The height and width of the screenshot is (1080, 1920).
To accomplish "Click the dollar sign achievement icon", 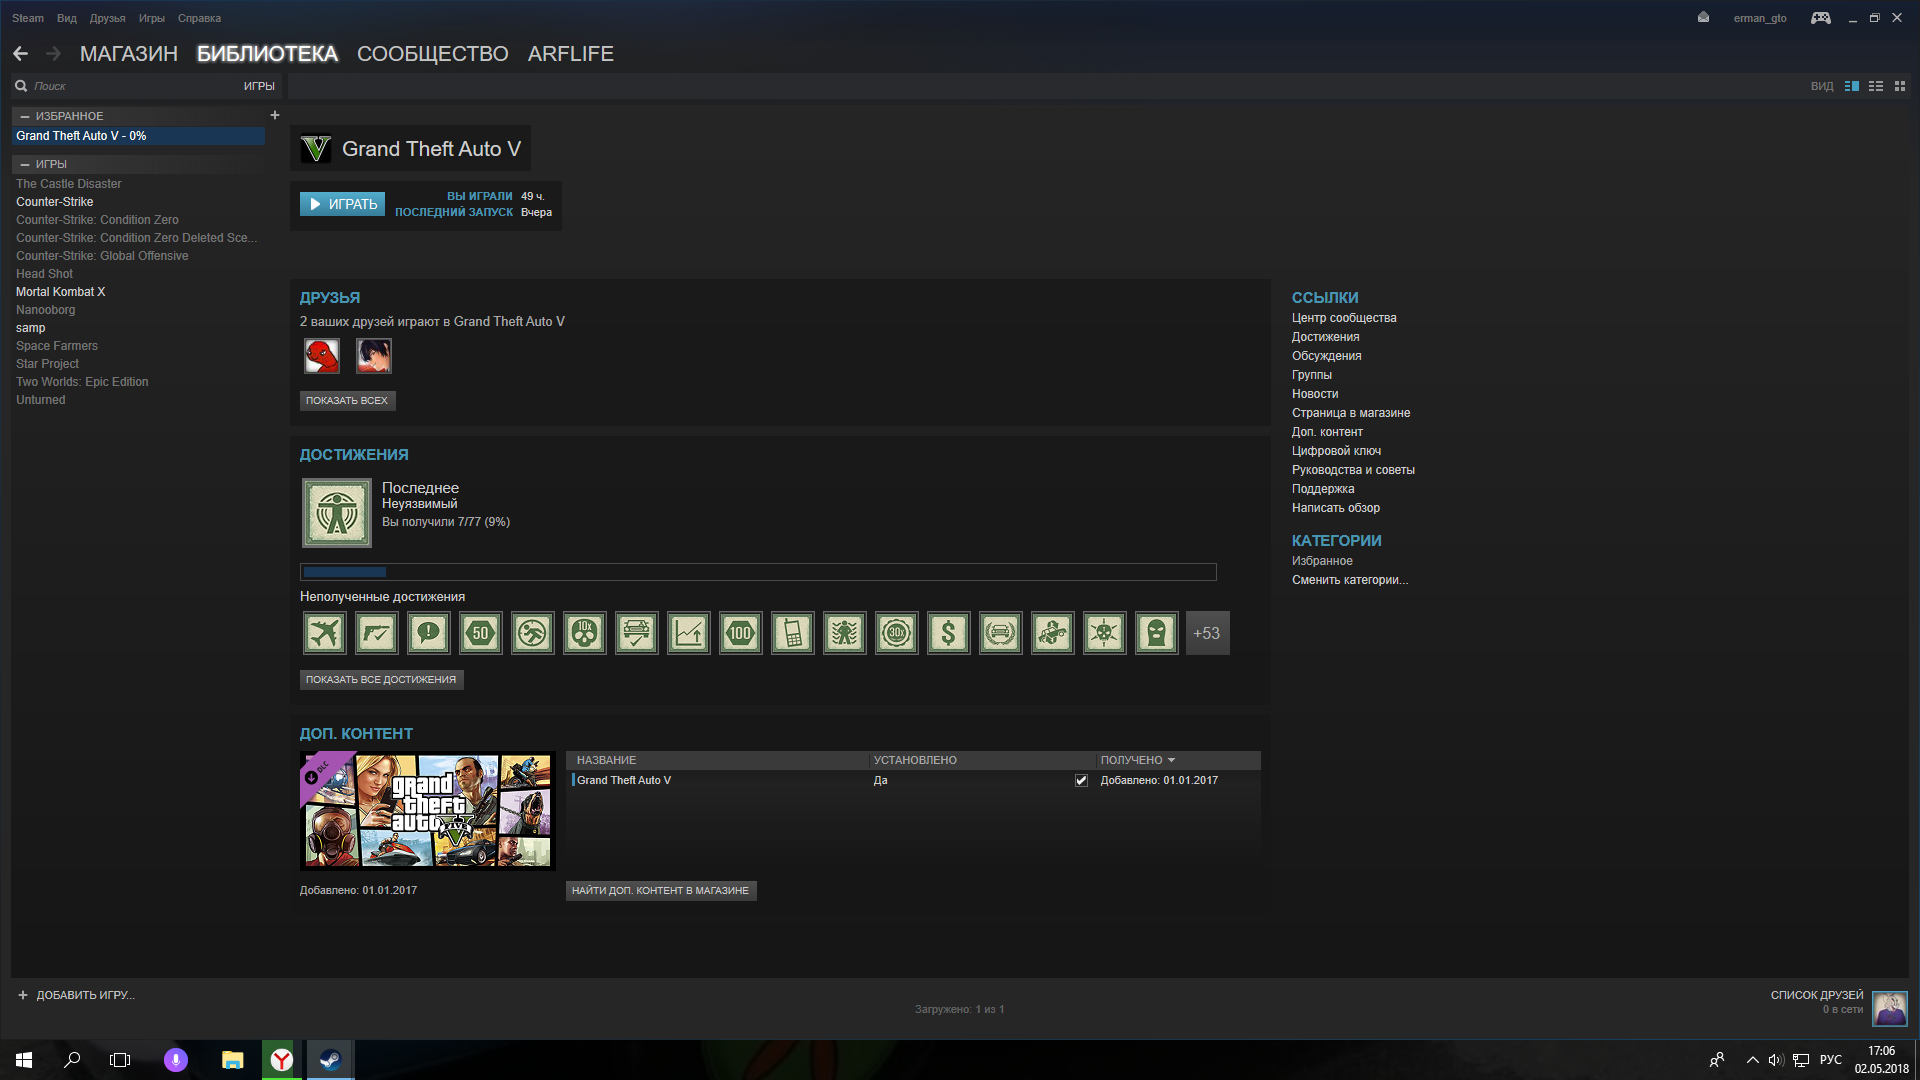I will 949,633.
